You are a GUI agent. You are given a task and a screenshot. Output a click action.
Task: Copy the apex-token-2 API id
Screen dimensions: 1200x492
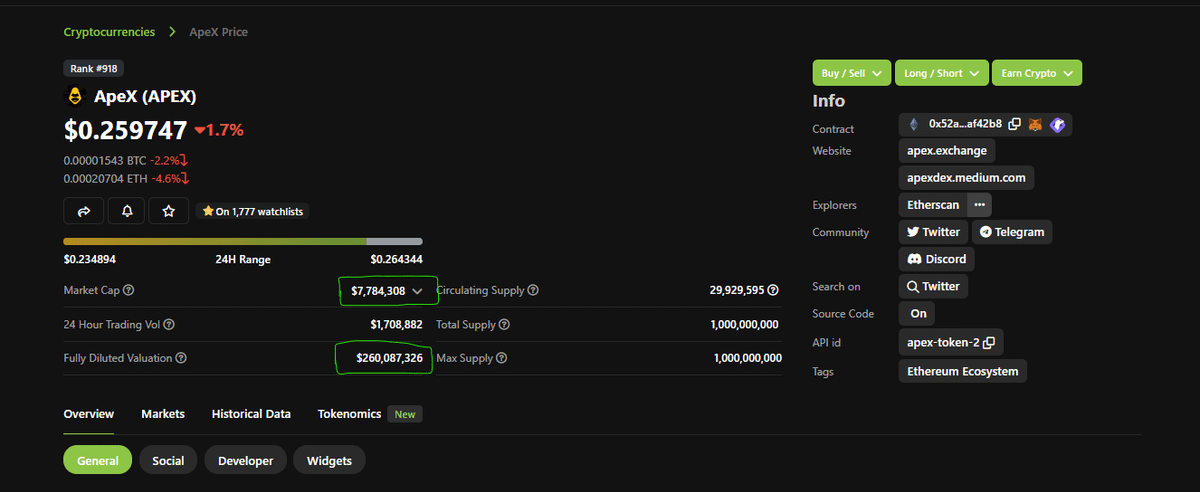pos(989,342)
